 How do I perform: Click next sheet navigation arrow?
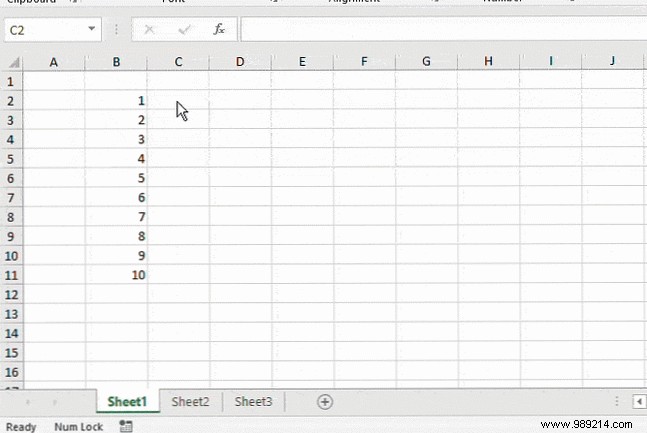[x=54, y=402]
